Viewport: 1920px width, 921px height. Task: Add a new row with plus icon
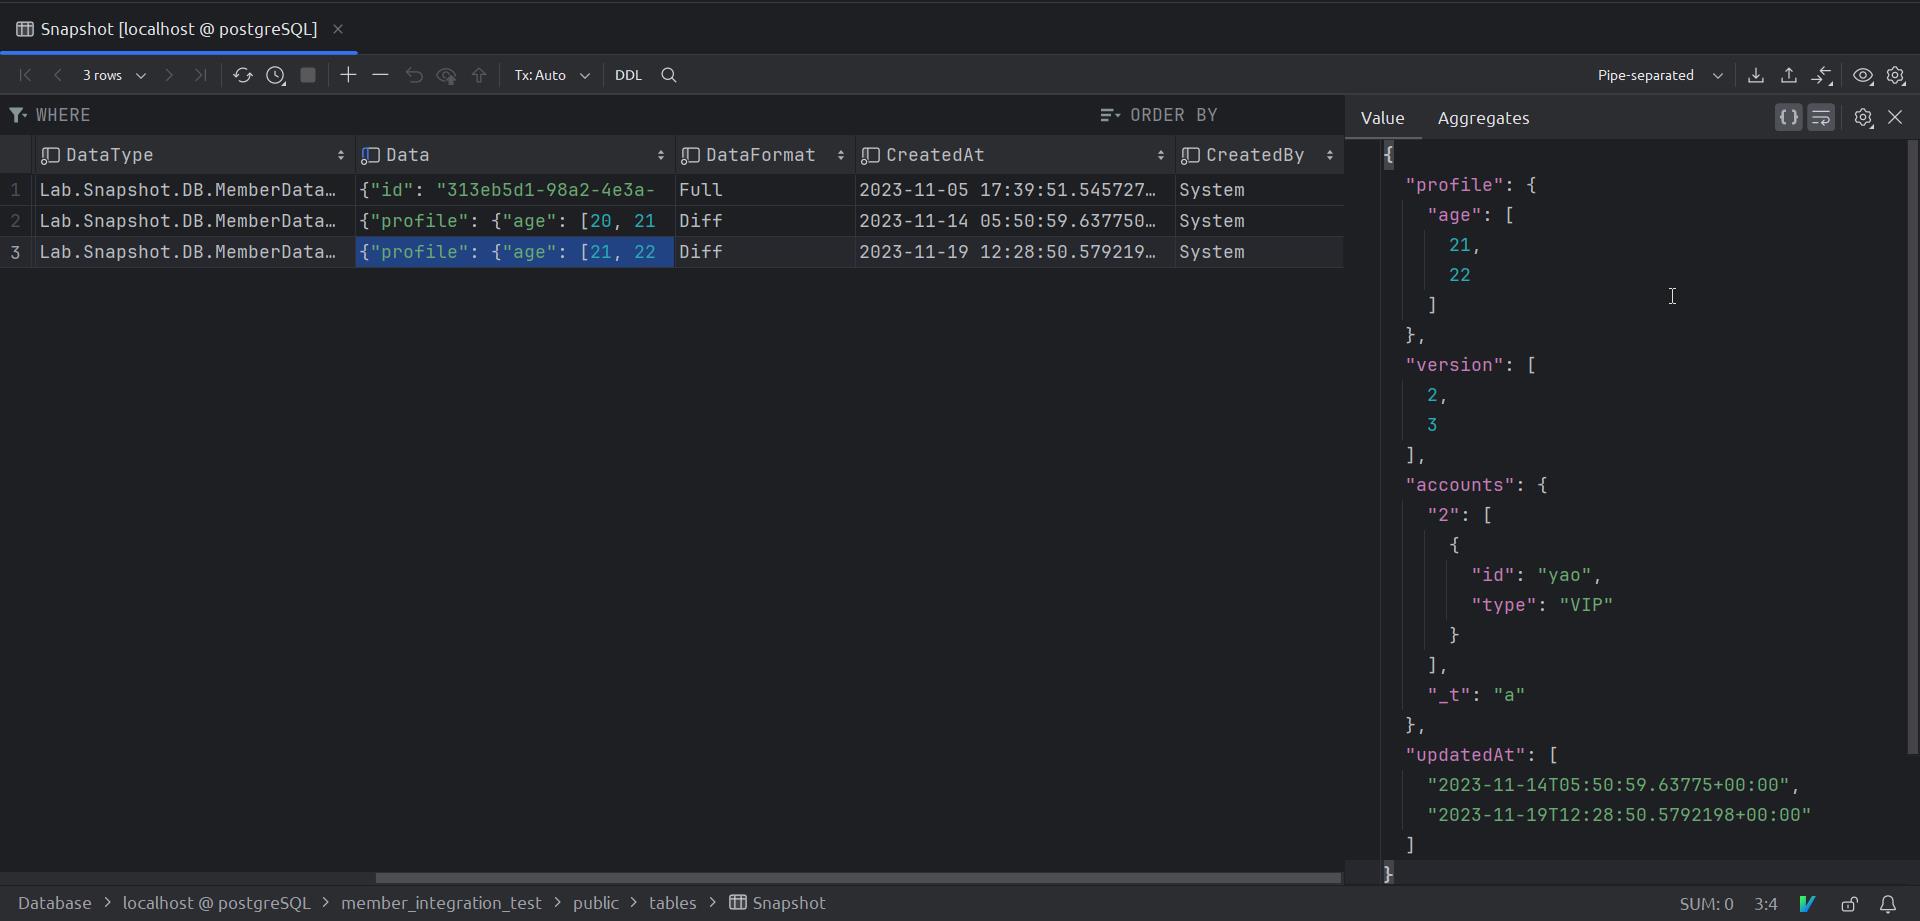click(x=348, y=75)
